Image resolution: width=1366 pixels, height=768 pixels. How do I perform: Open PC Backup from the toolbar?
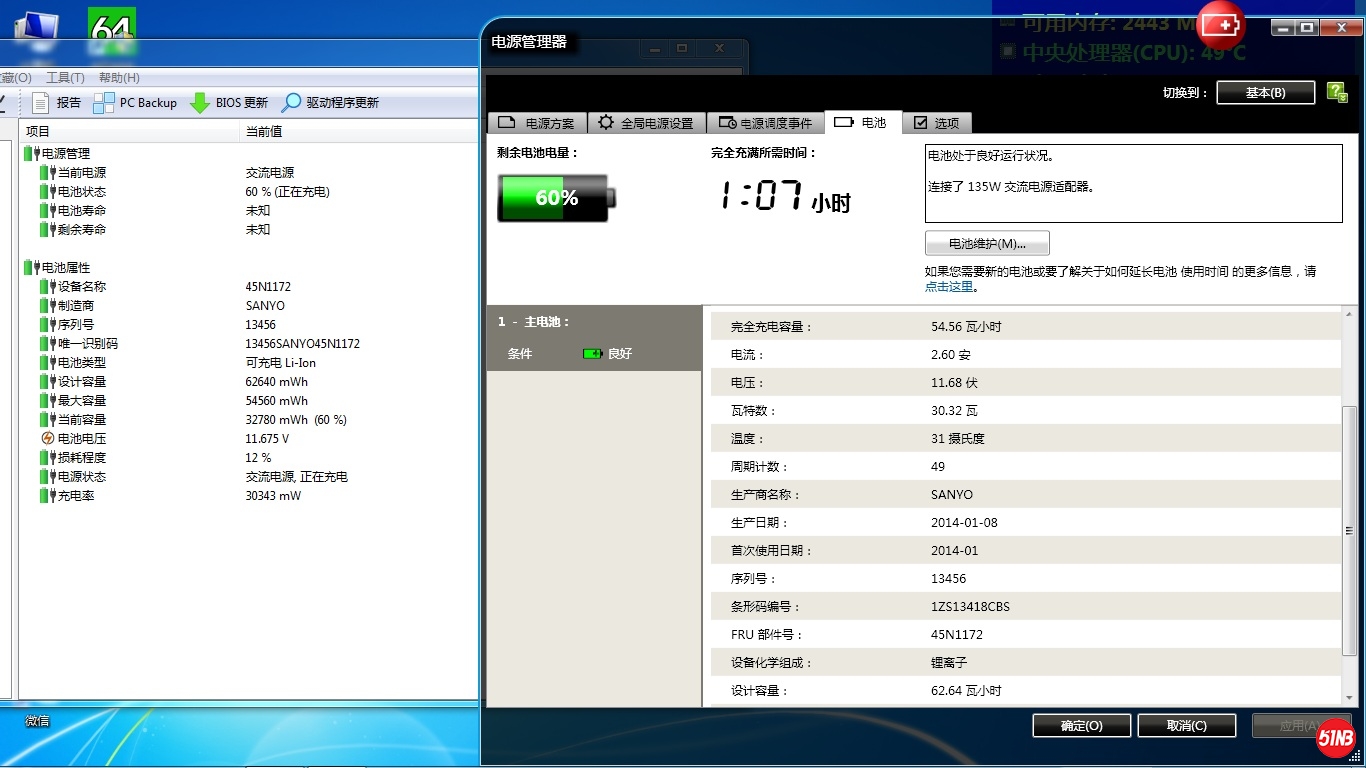tap(104, 102)
